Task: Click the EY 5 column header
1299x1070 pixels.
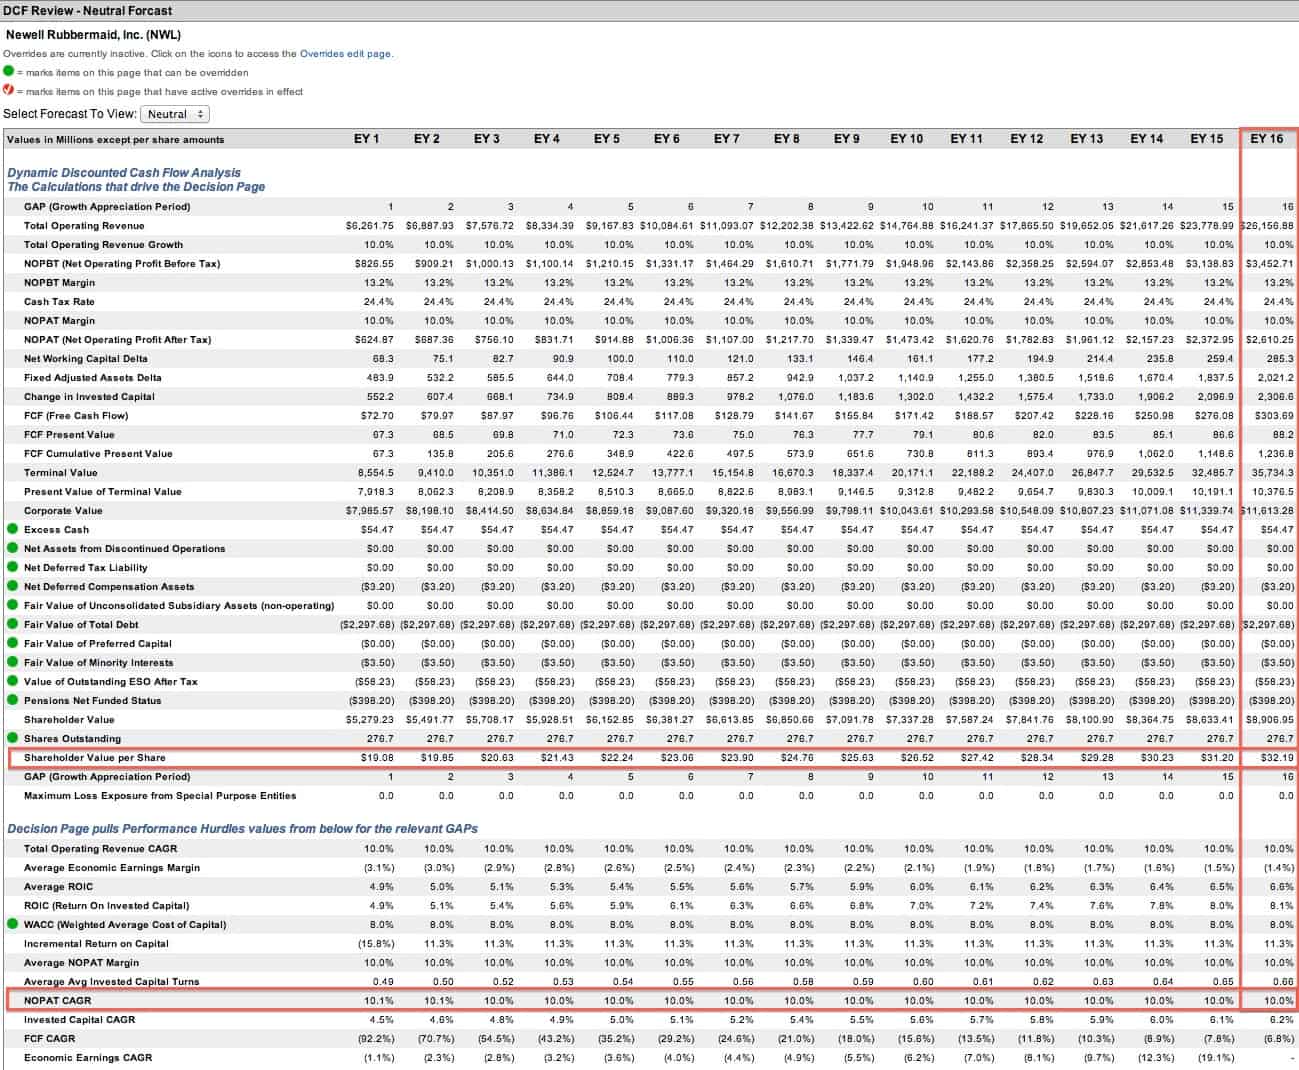Action: (607, 139)
